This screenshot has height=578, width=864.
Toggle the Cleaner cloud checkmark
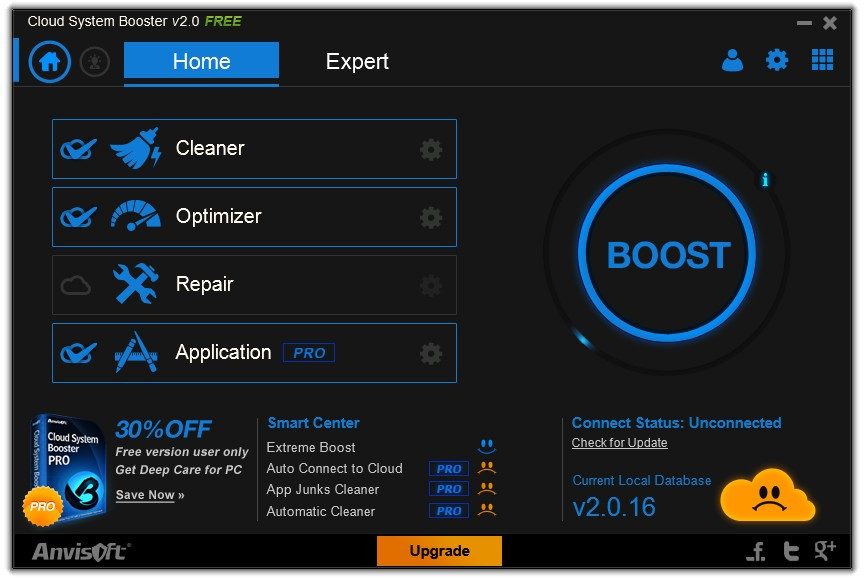pyautogui.click(x=78, y=149)
